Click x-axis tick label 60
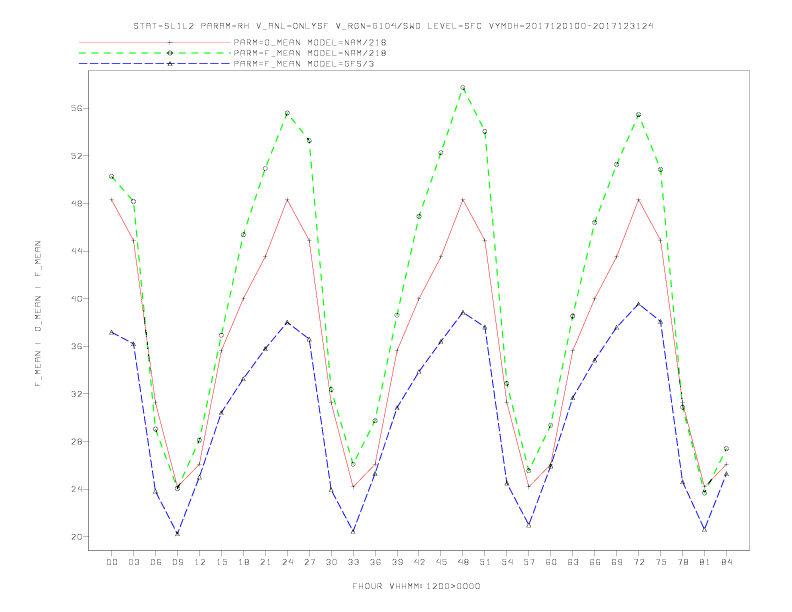This screenshot has width=792, height=612. [551, 562]
